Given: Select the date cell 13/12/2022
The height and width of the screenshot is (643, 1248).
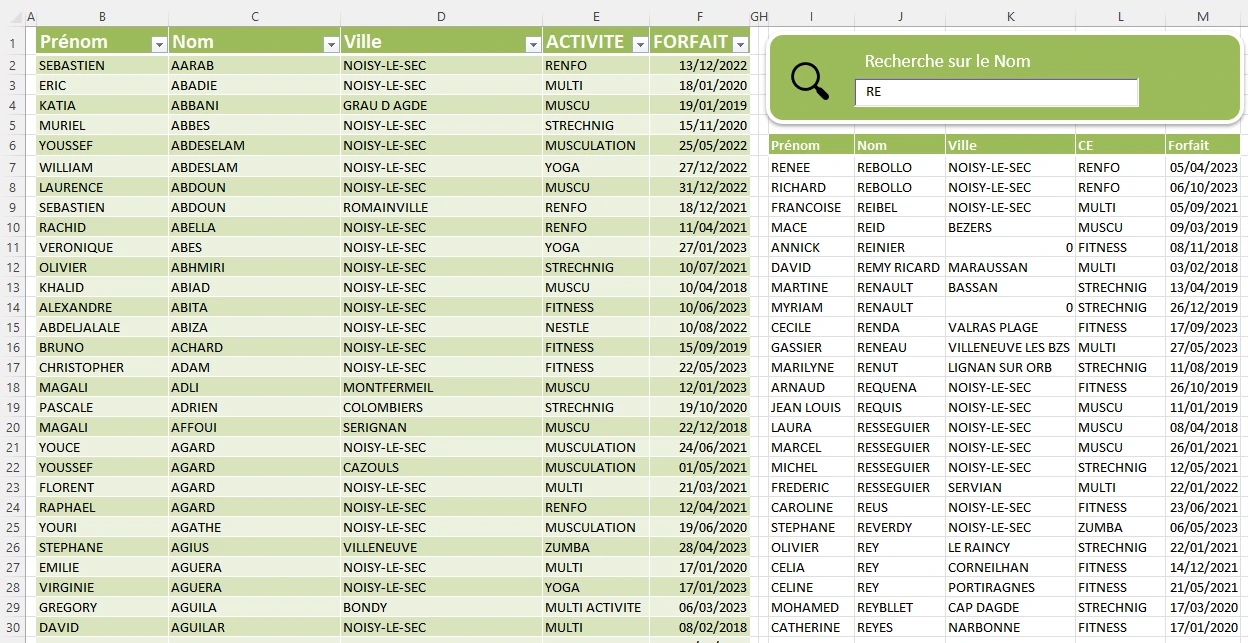Looking at the screenshot, I should [x=712, y=65].
